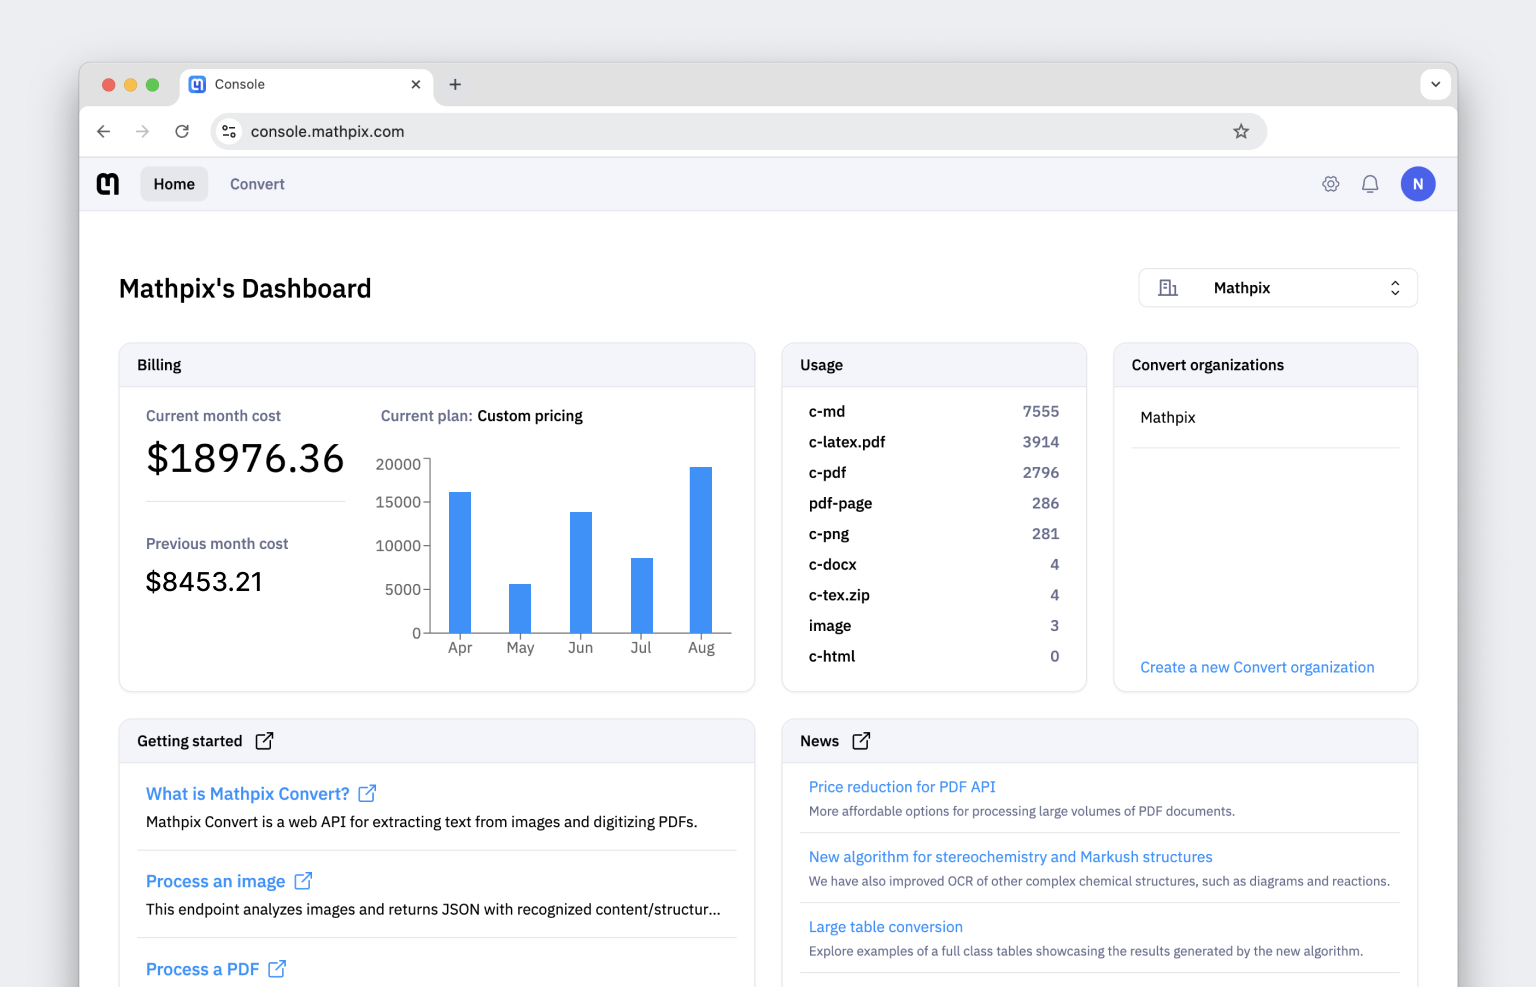Open a new browser tab
The width and height of the screenshot is (1536, 987).
pos(455,84)
